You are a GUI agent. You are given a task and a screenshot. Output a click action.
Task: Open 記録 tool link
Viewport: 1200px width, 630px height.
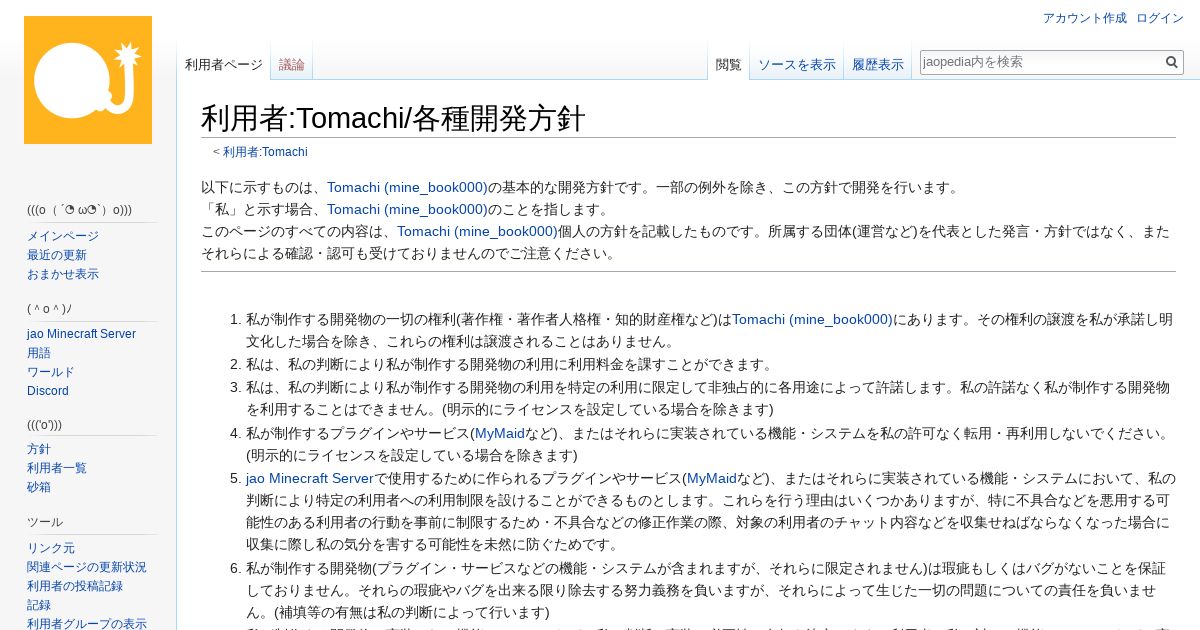point(39,605)
